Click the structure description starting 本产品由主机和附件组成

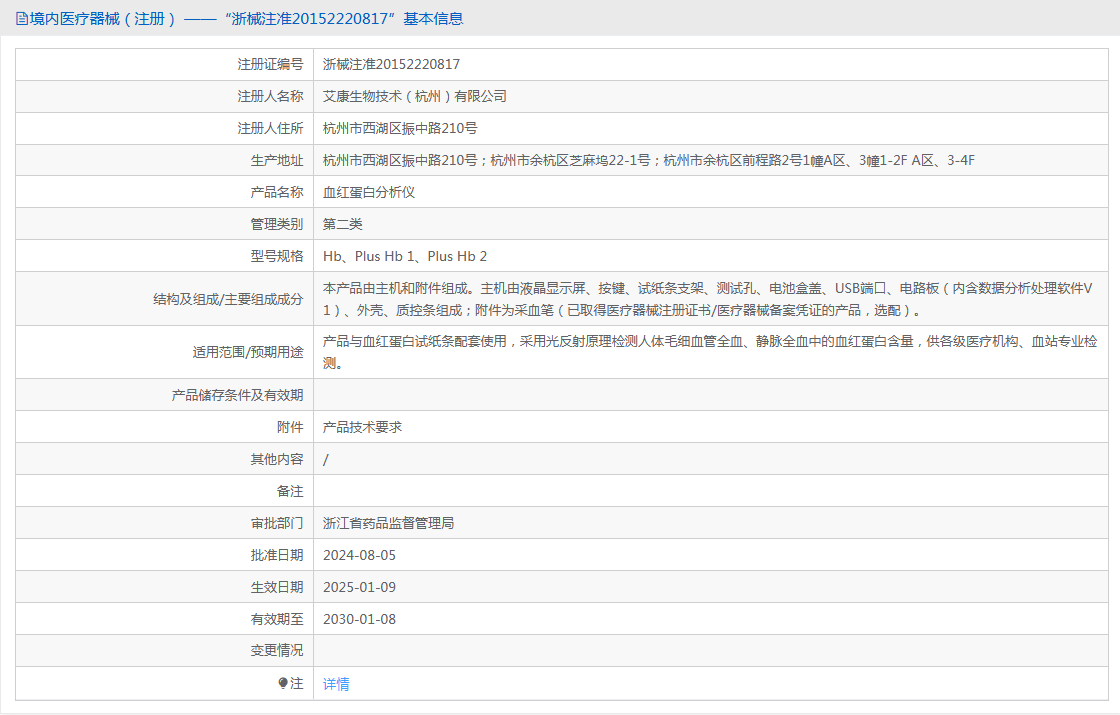click(707, 299)
